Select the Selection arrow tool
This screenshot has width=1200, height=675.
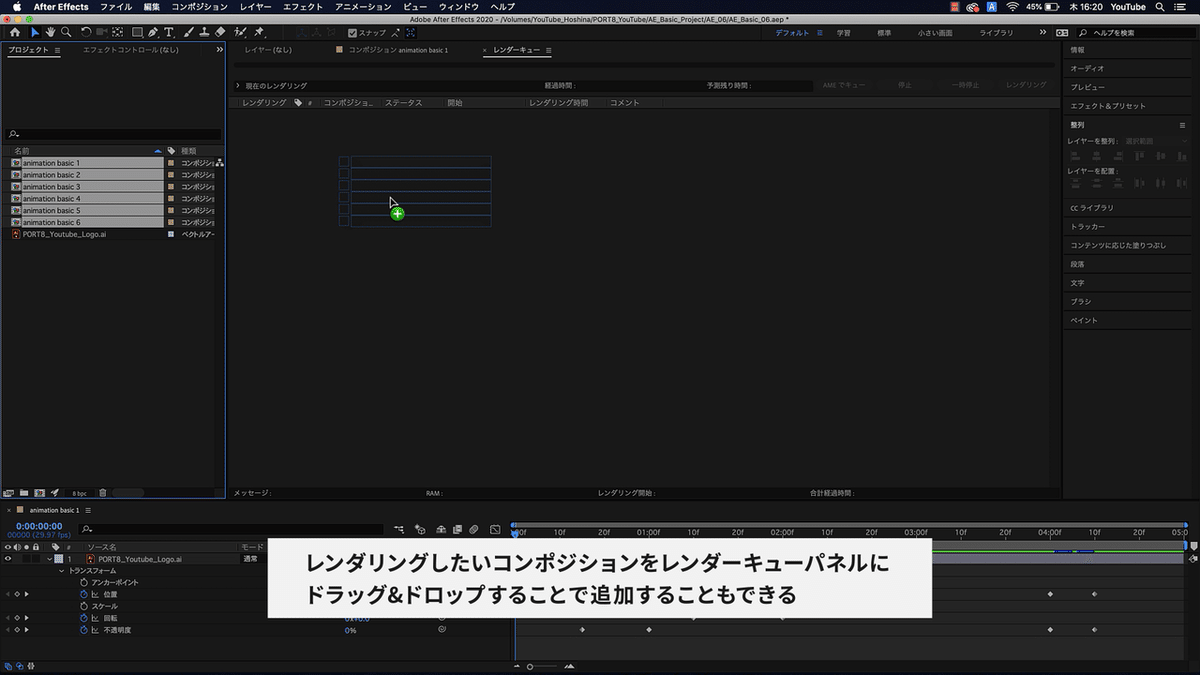point(34,33)
